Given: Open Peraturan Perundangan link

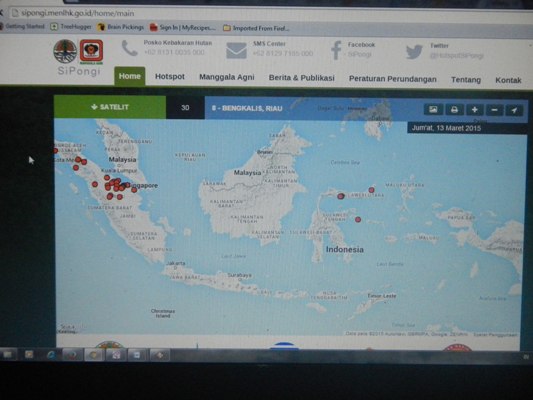Looking at the screenshot, I should coord(393,79).
